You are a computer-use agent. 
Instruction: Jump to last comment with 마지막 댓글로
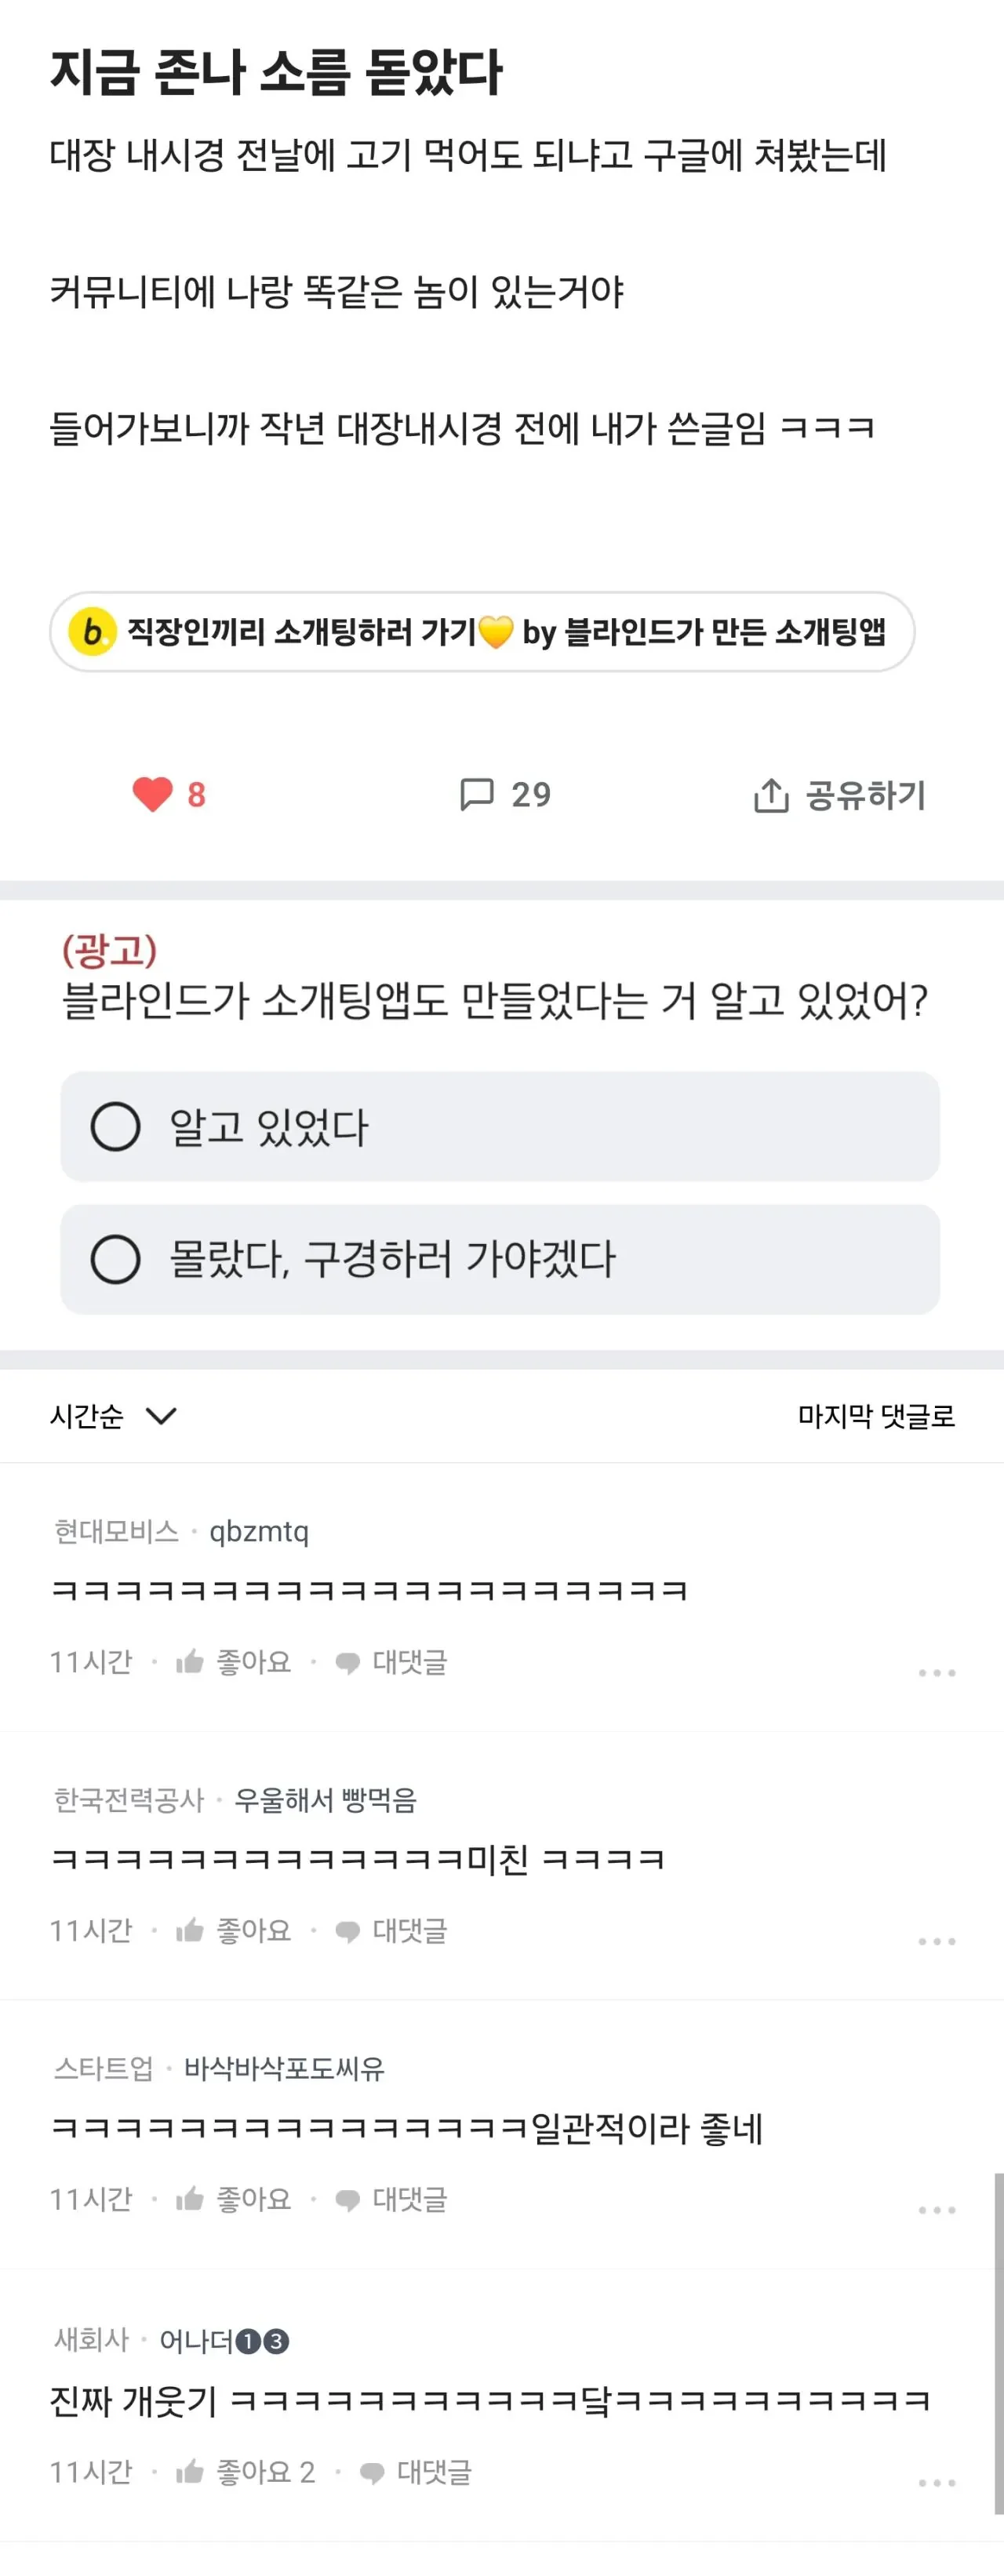[x=876, y=1416]
